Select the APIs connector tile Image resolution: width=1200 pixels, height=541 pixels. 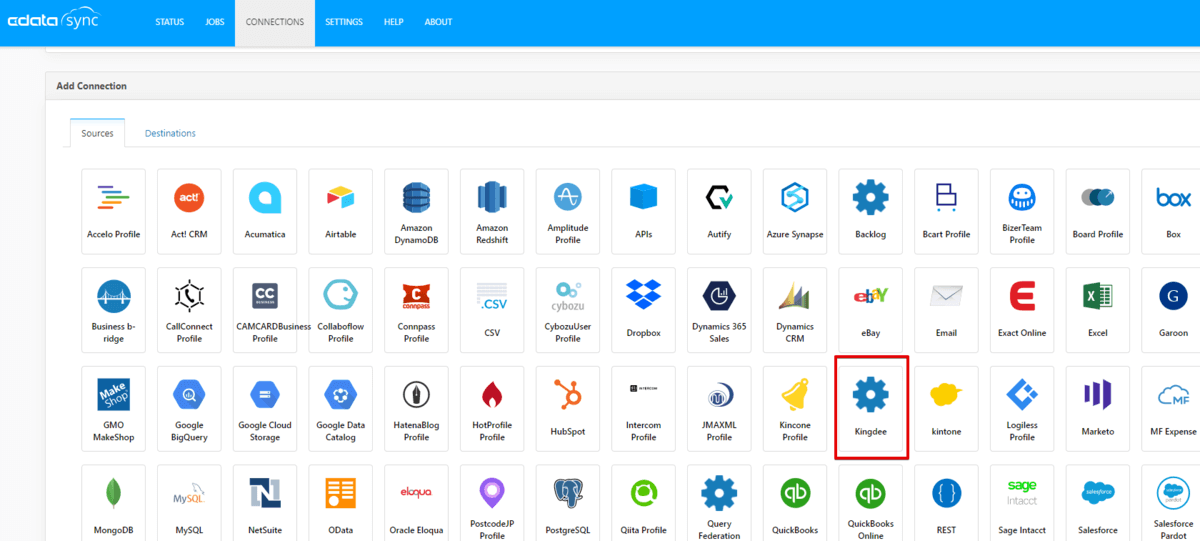[x=643, y=211]
